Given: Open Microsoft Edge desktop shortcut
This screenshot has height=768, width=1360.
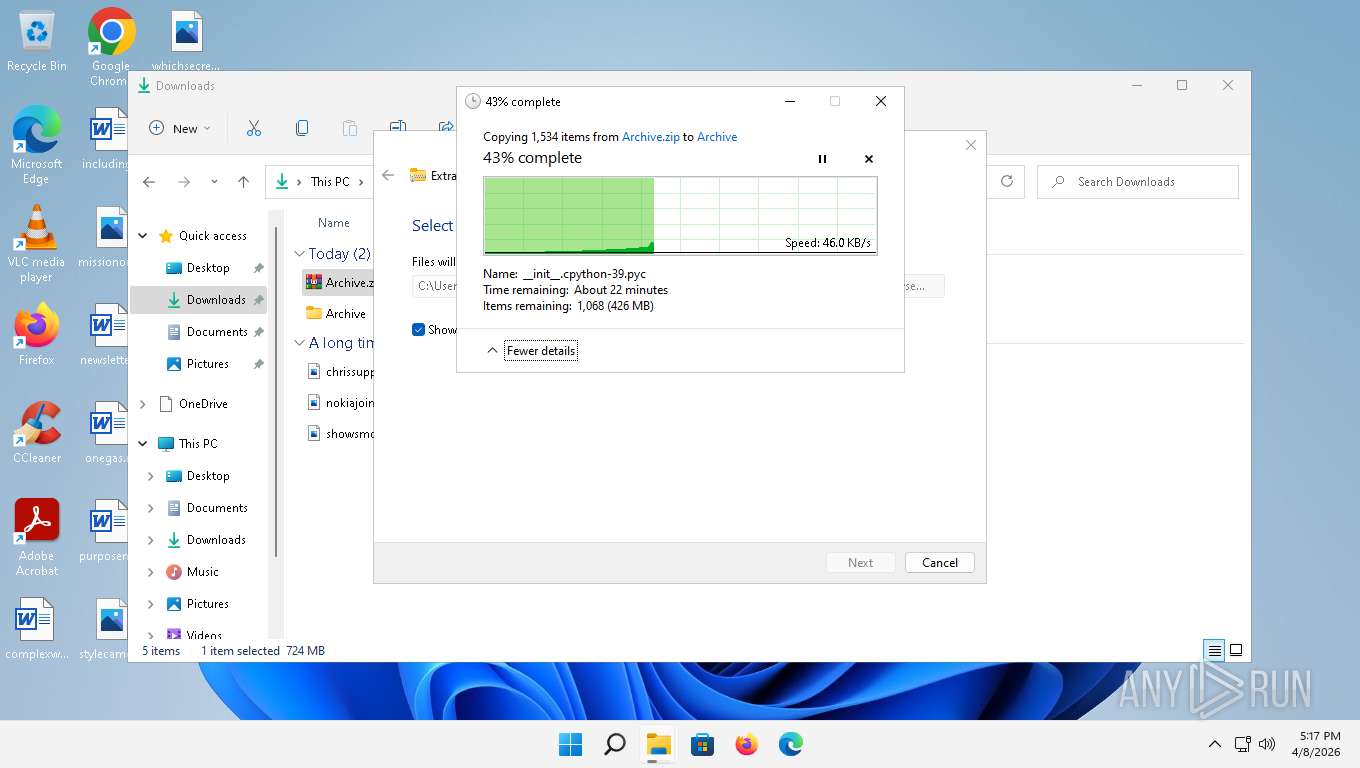Looking at the screenshot, I should 37,145.
